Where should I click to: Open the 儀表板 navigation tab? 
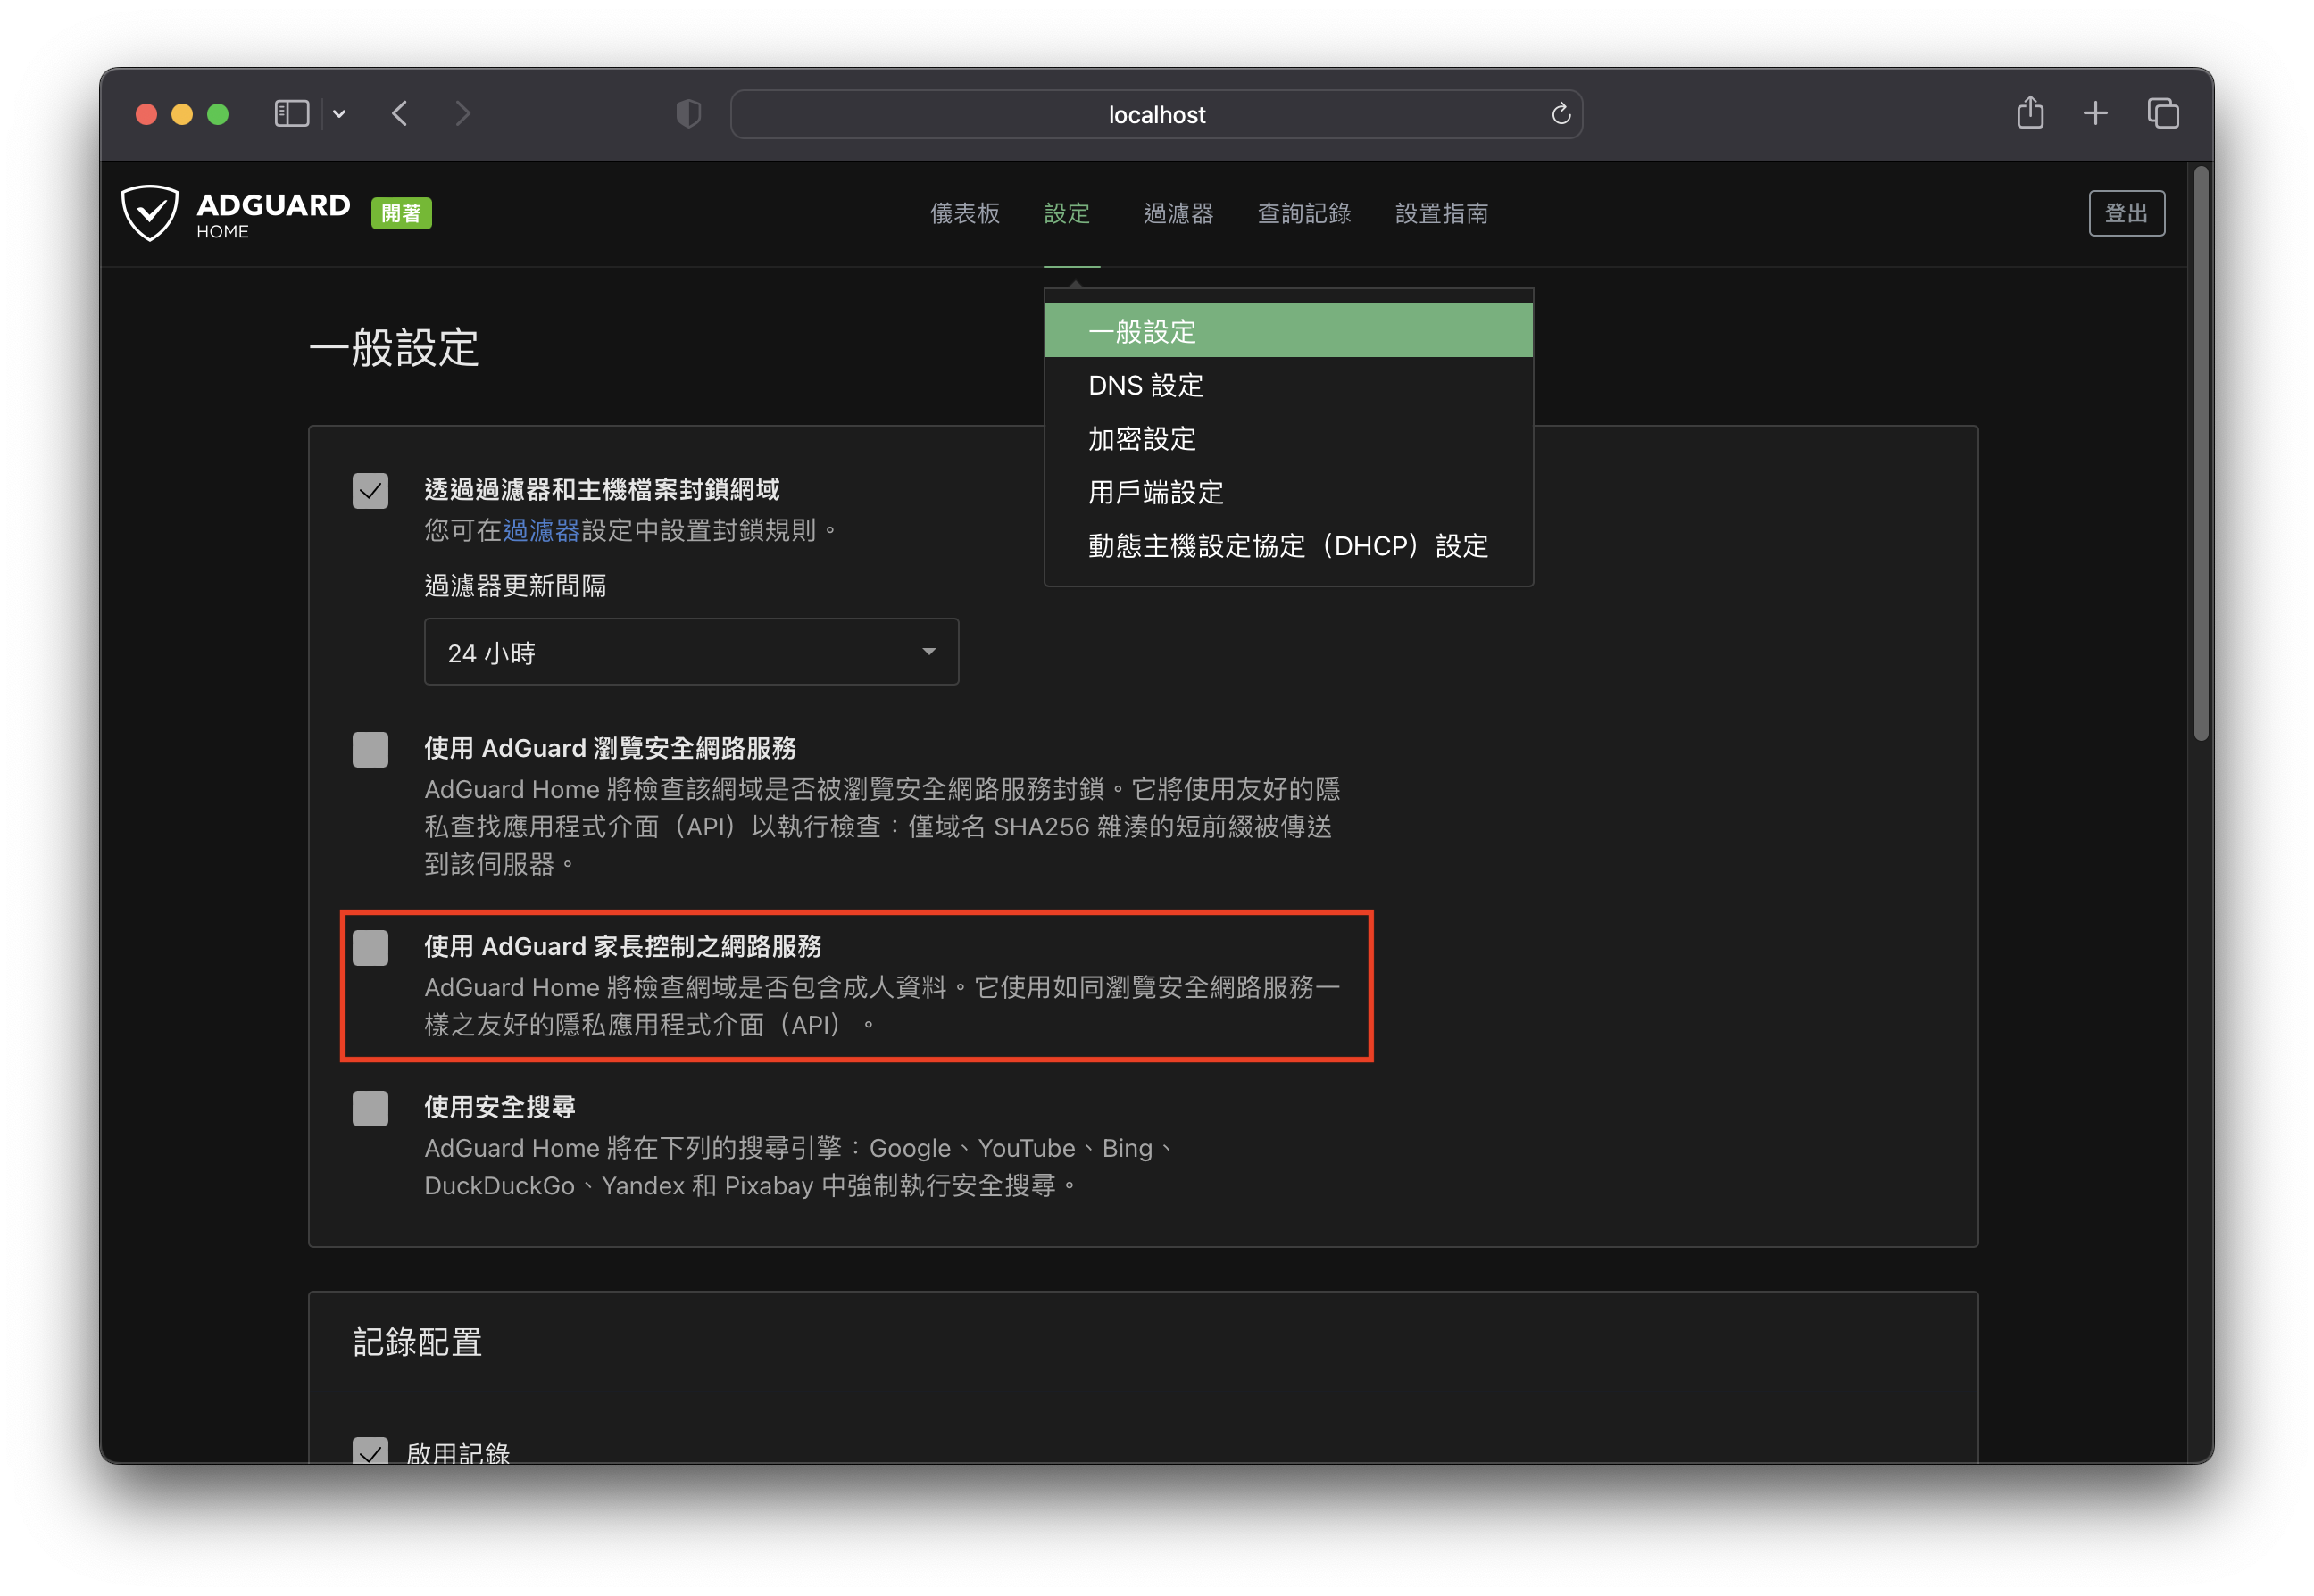[x=965, y=213]
